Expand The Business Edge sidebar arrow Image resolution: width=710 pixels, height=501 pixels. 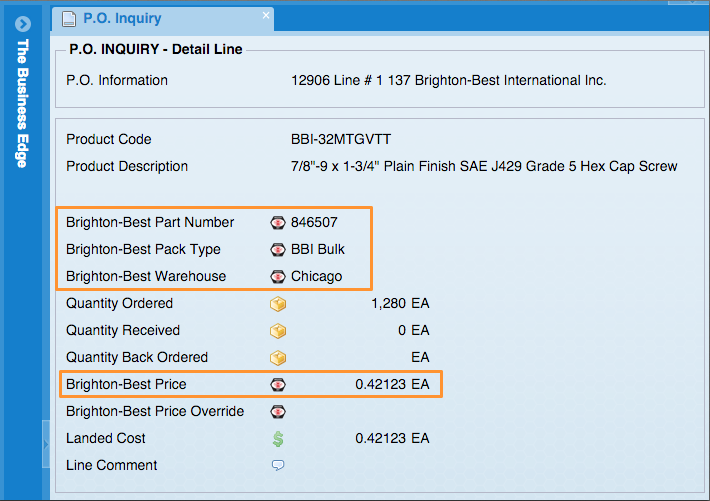pyautogui.click(x=23, y=24)
